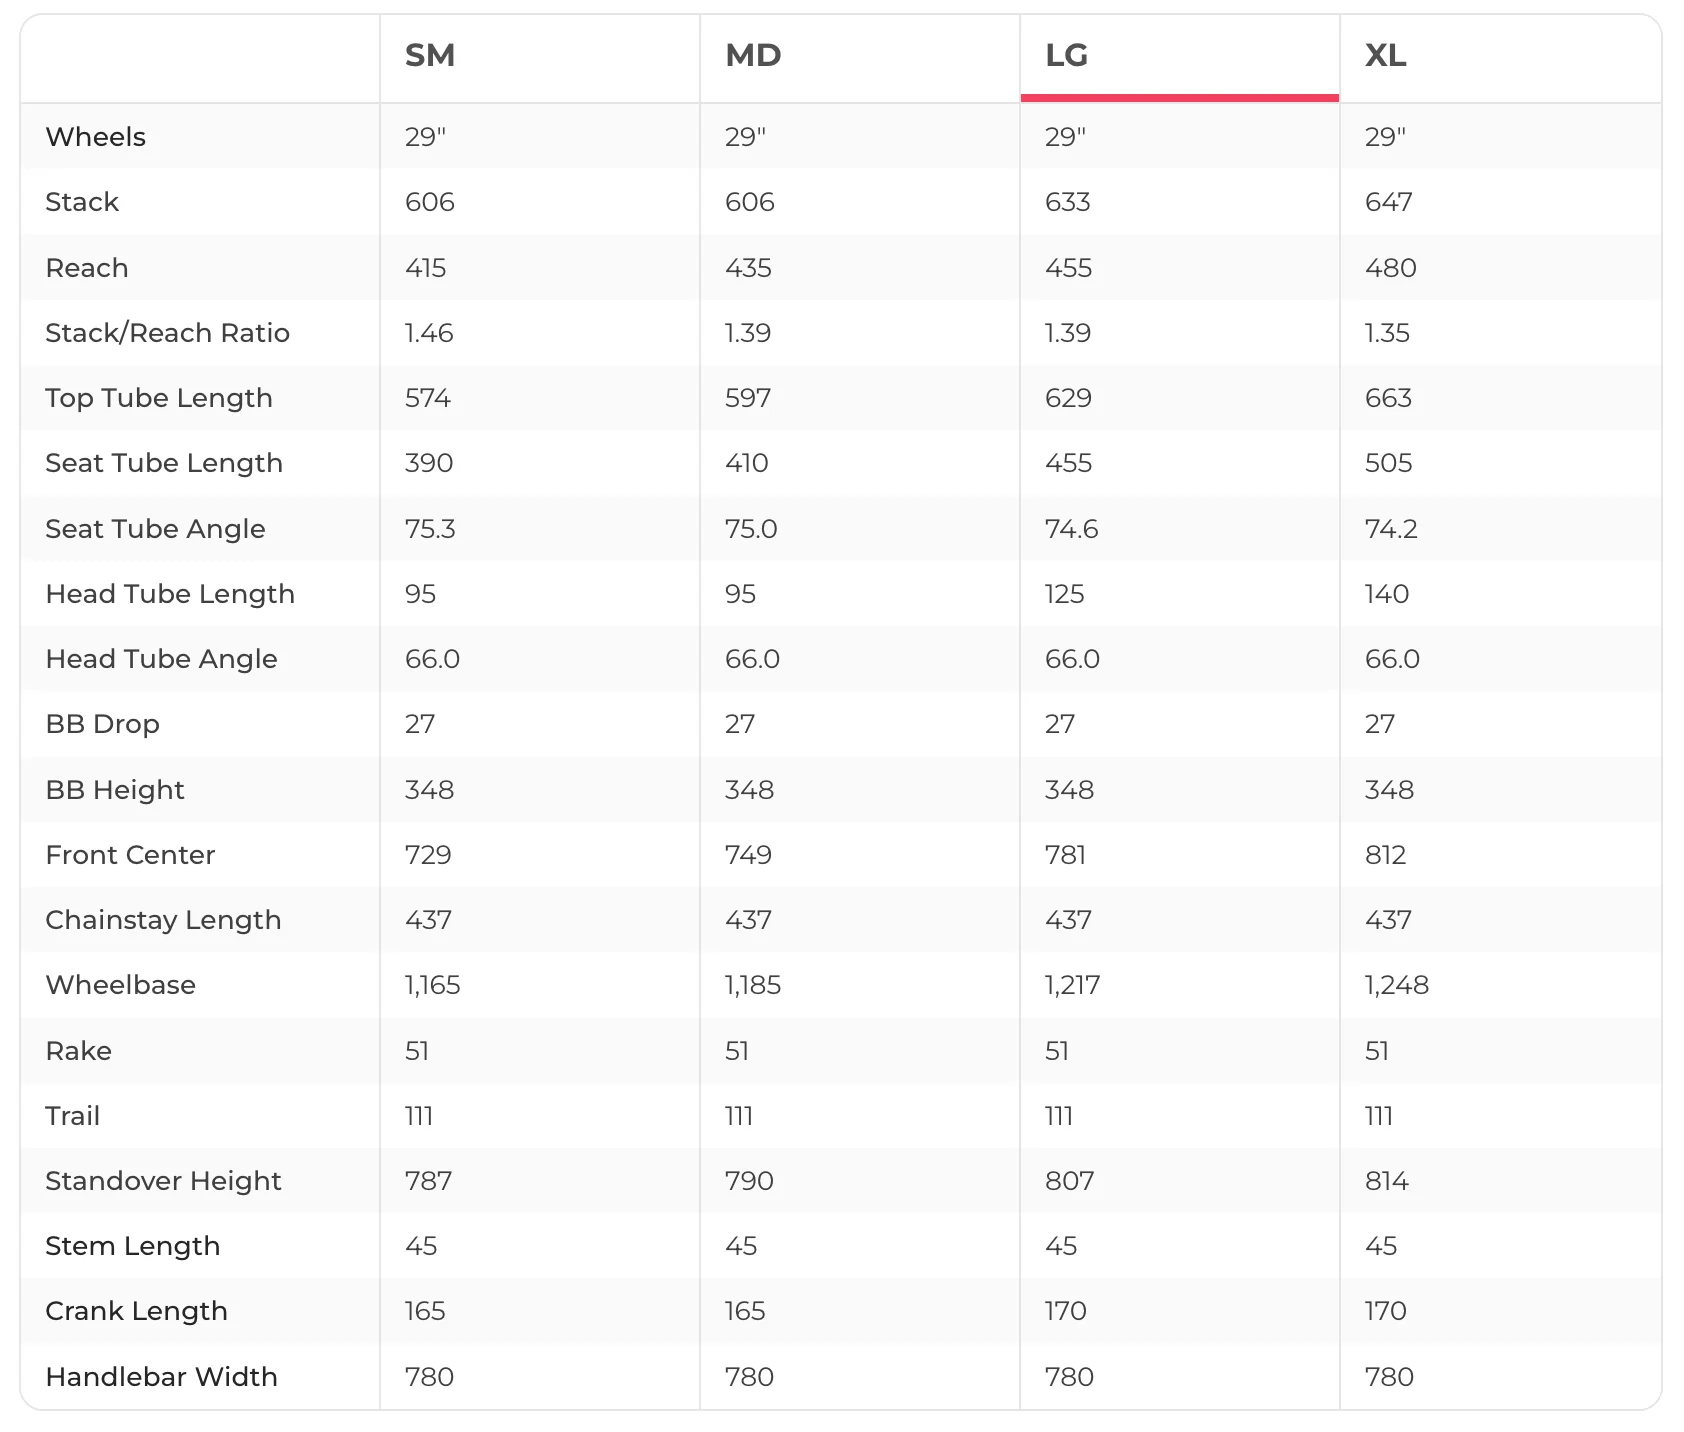Click the Reach row label
This screenshot has height=1432, width=1684.
pos(87,268)
